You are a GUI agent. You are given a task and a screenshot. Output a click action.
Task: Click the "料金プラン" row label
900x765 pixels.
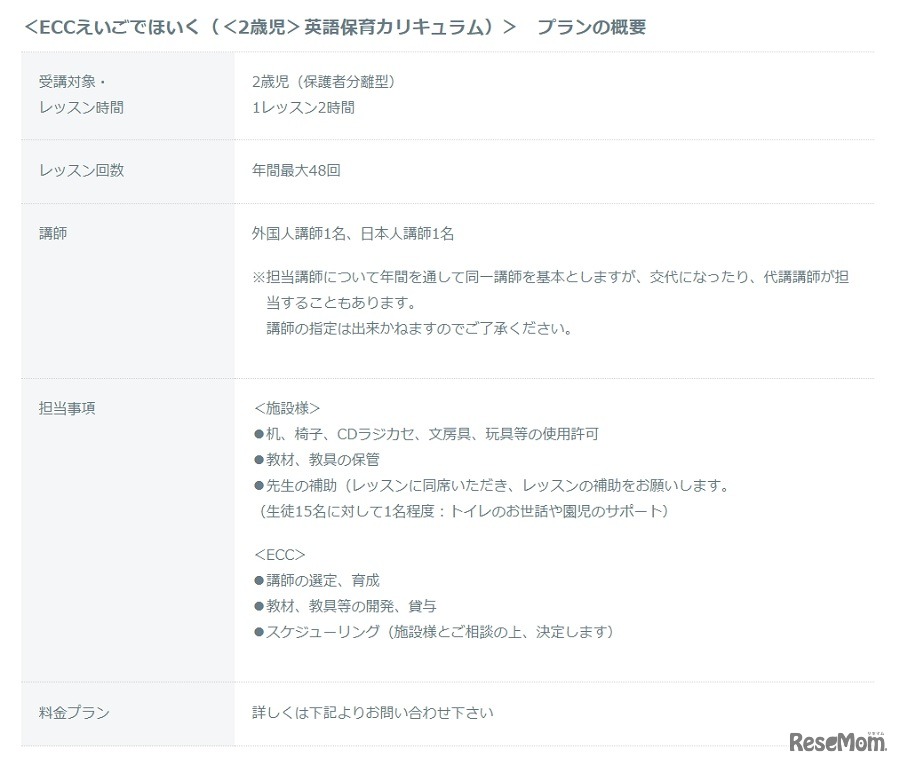[x=74, y=713]
